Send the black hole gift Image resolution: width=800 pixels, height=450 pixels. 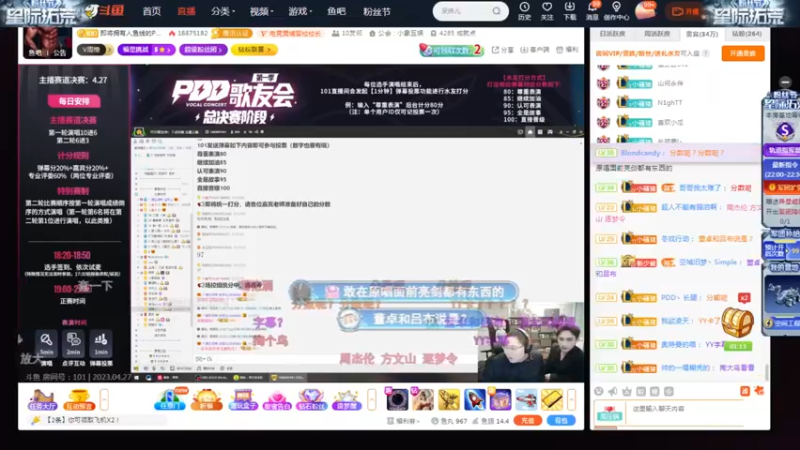click(x=397, y=399)
